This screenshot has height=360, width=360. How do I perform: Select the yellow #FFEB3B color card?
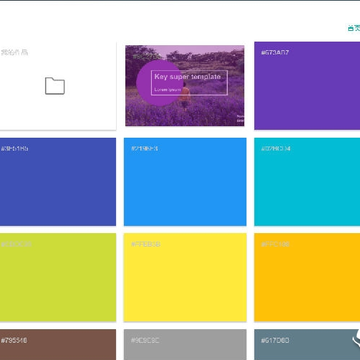(185, 277)
